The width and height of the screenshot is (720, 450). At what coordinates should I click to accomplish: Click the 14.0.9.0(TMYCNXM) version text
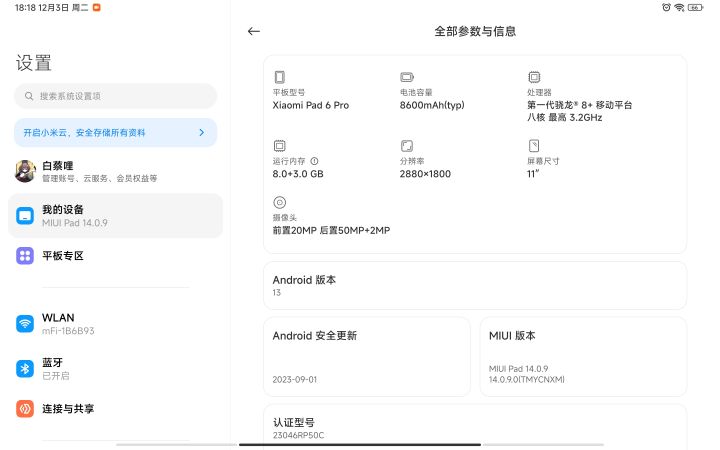point(527,380)
